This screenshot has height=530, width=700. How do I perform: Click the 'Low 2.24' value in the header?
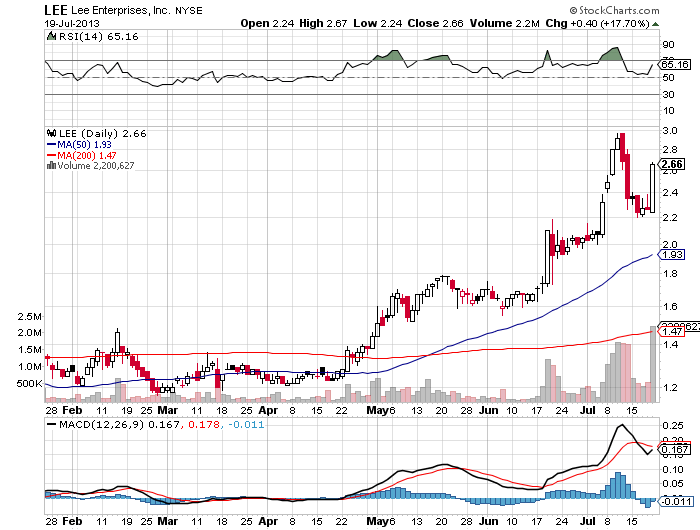378,23
